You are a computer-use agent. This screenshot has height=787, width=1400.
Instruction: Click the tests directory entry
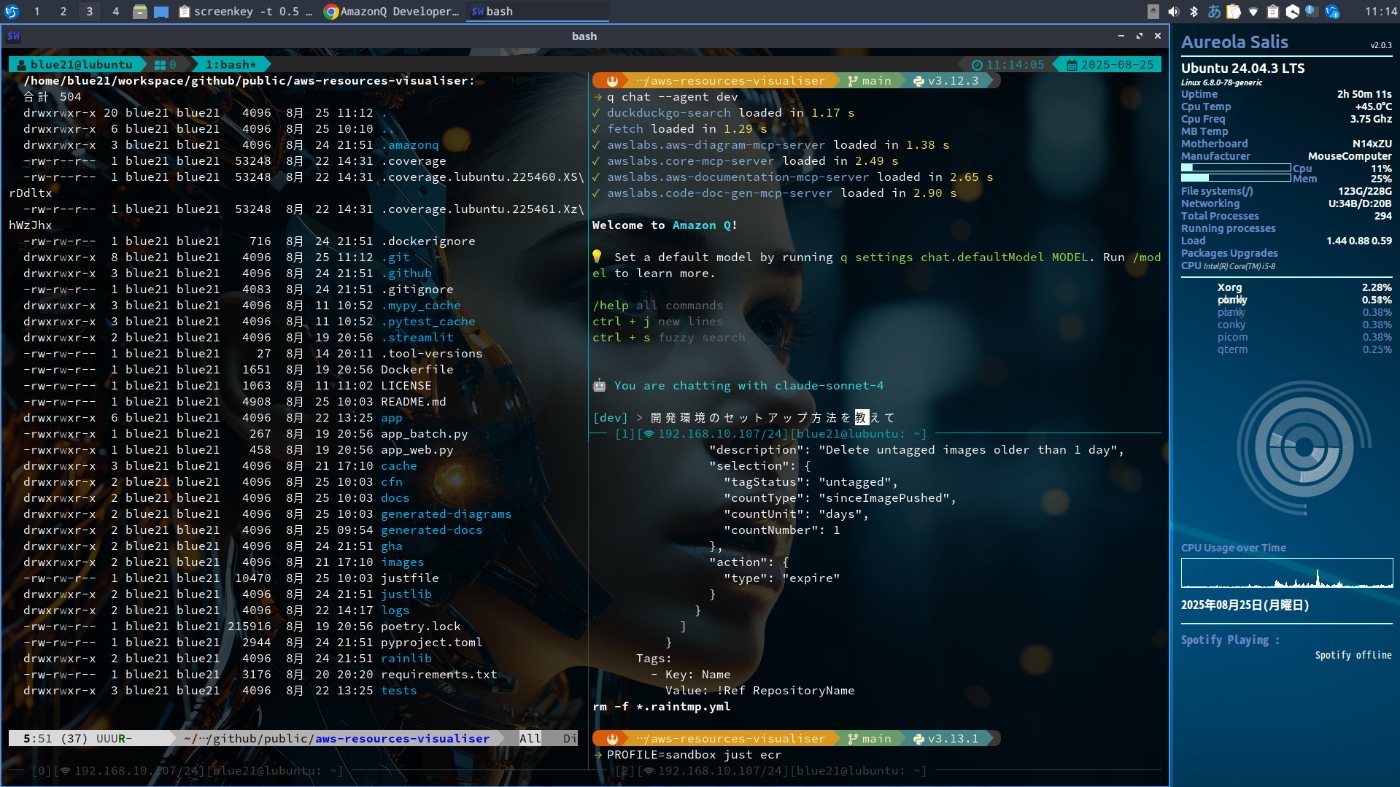tap(399, 690)
